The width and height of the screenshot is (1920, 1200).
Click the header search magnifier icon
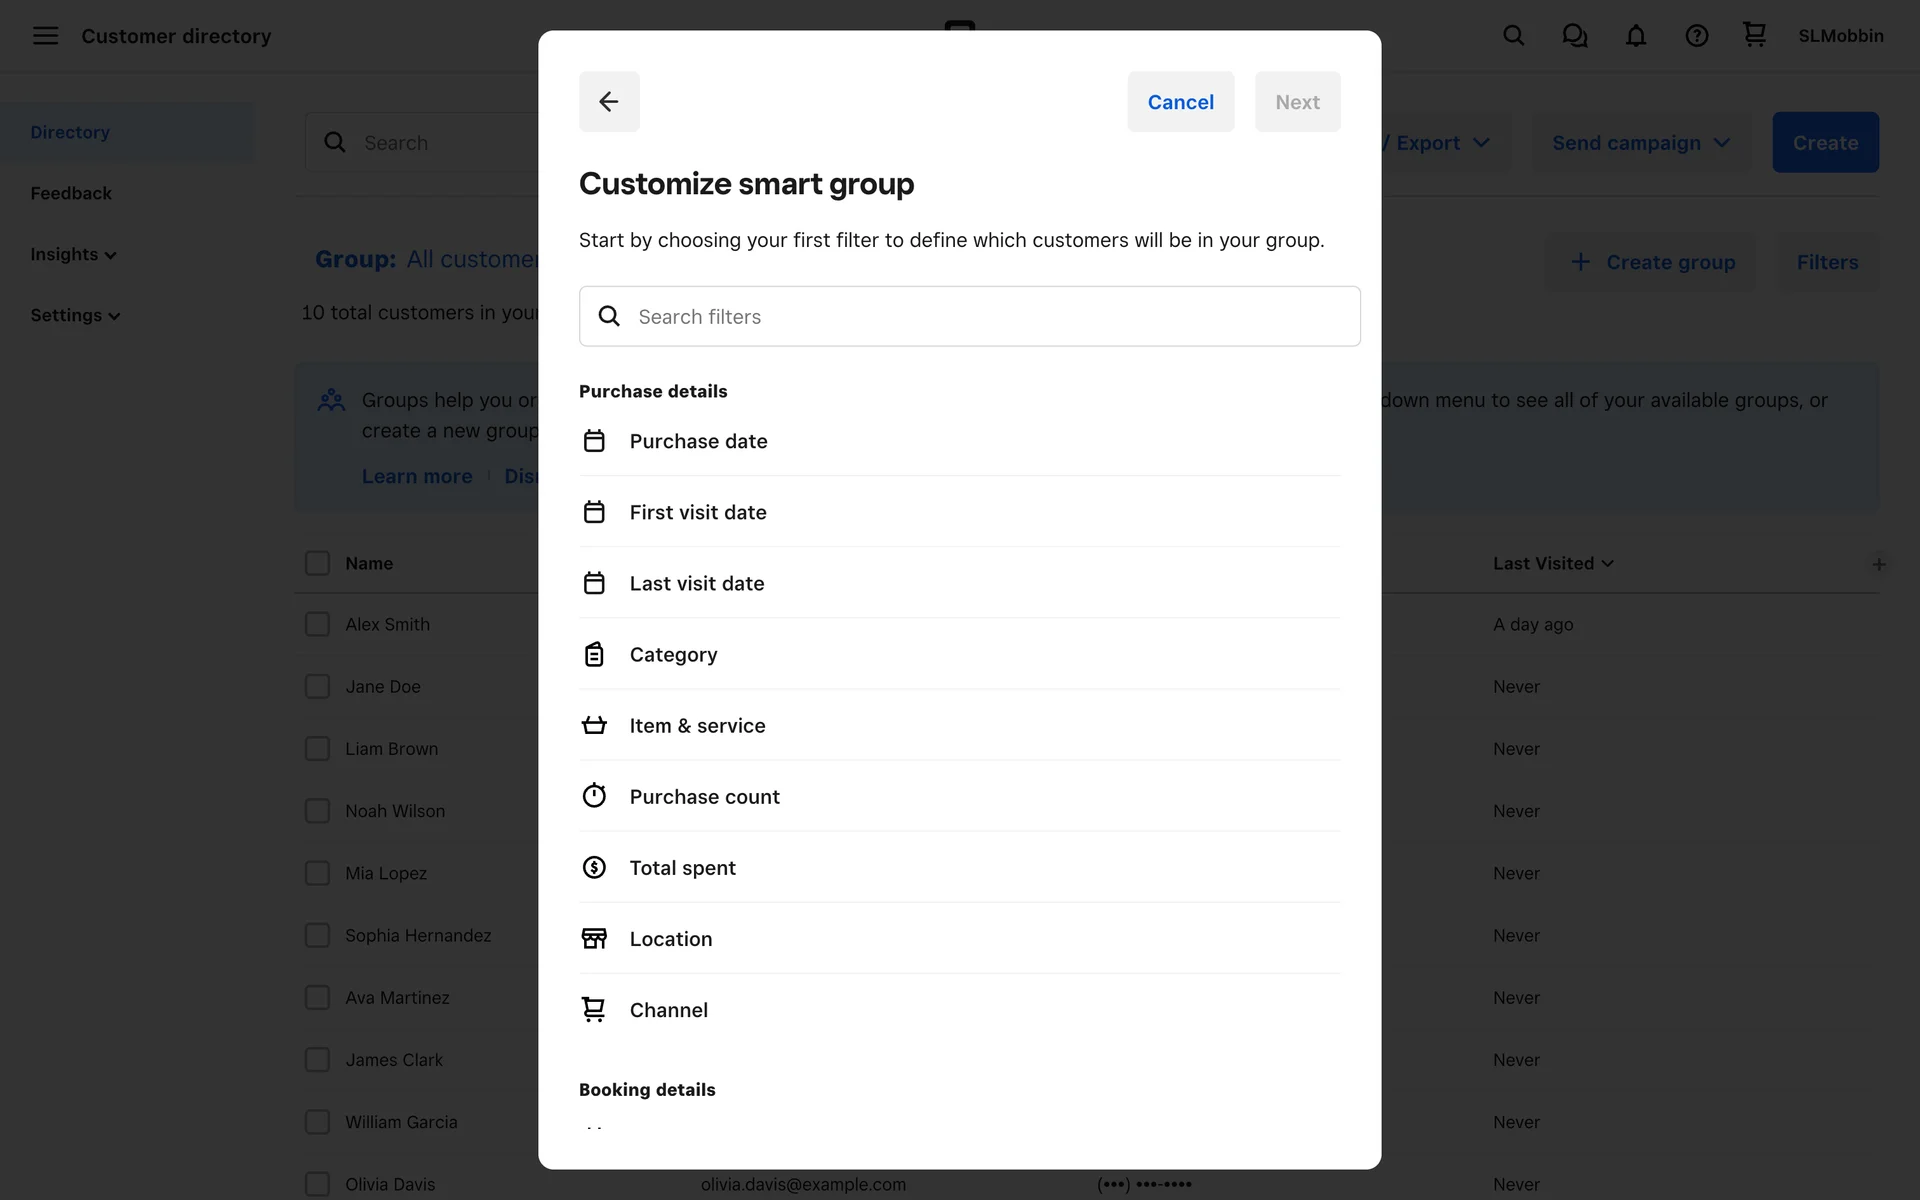(1513, 36)
